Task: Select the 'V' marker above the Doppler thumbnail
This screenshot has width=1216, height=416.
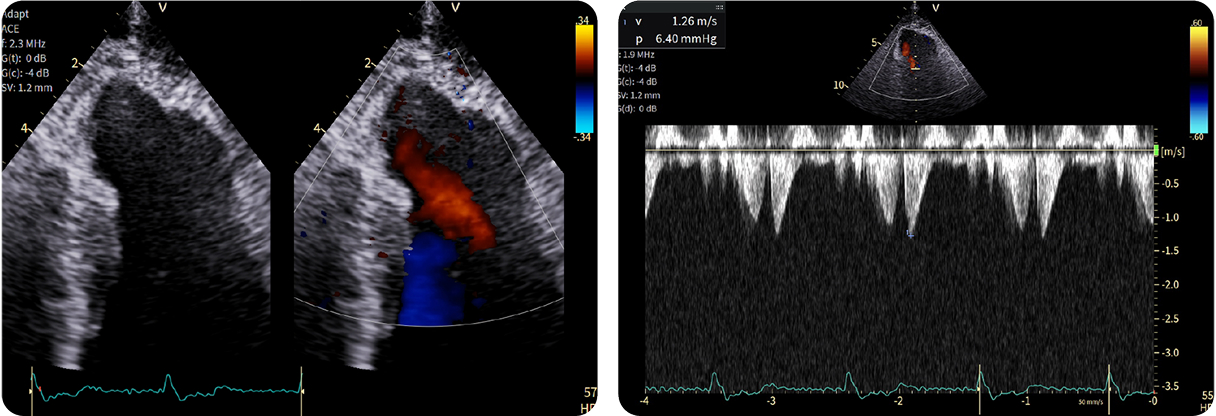Action: pos(935,7)
